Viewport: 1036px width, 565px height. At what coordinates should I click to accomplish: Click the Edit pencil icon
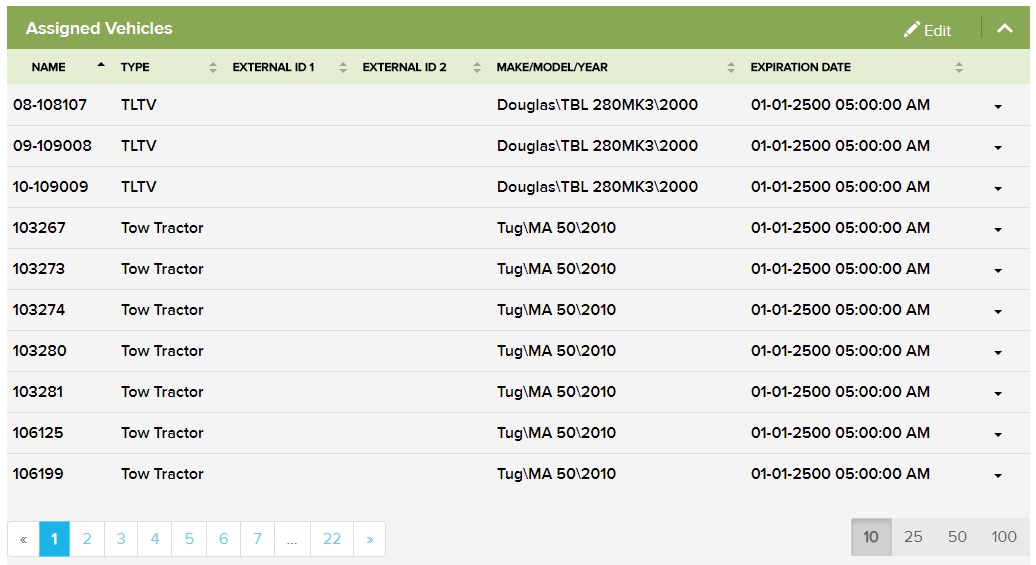(x=912, y=30)
